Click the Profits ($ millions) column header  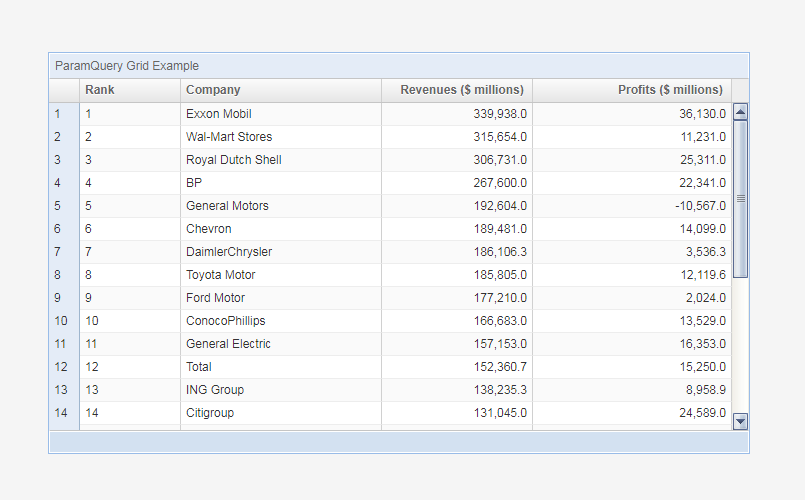point(631,90)
